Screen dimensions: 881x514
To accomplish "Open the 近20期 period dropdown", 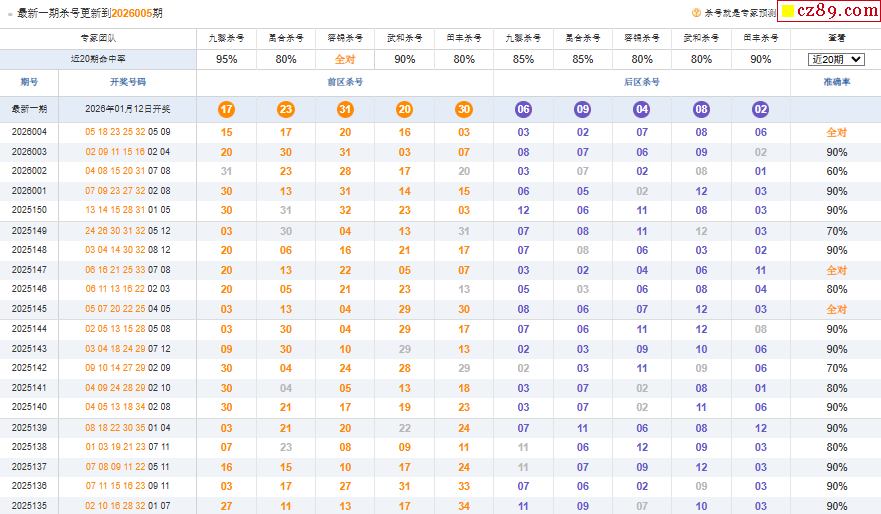I will click(836, 59).
